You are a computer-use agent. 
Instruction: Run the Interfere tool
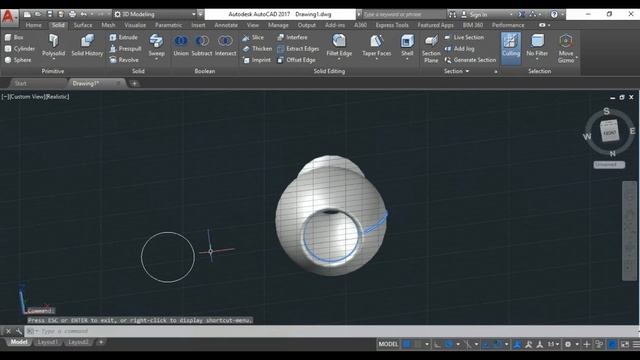point(292,37)
